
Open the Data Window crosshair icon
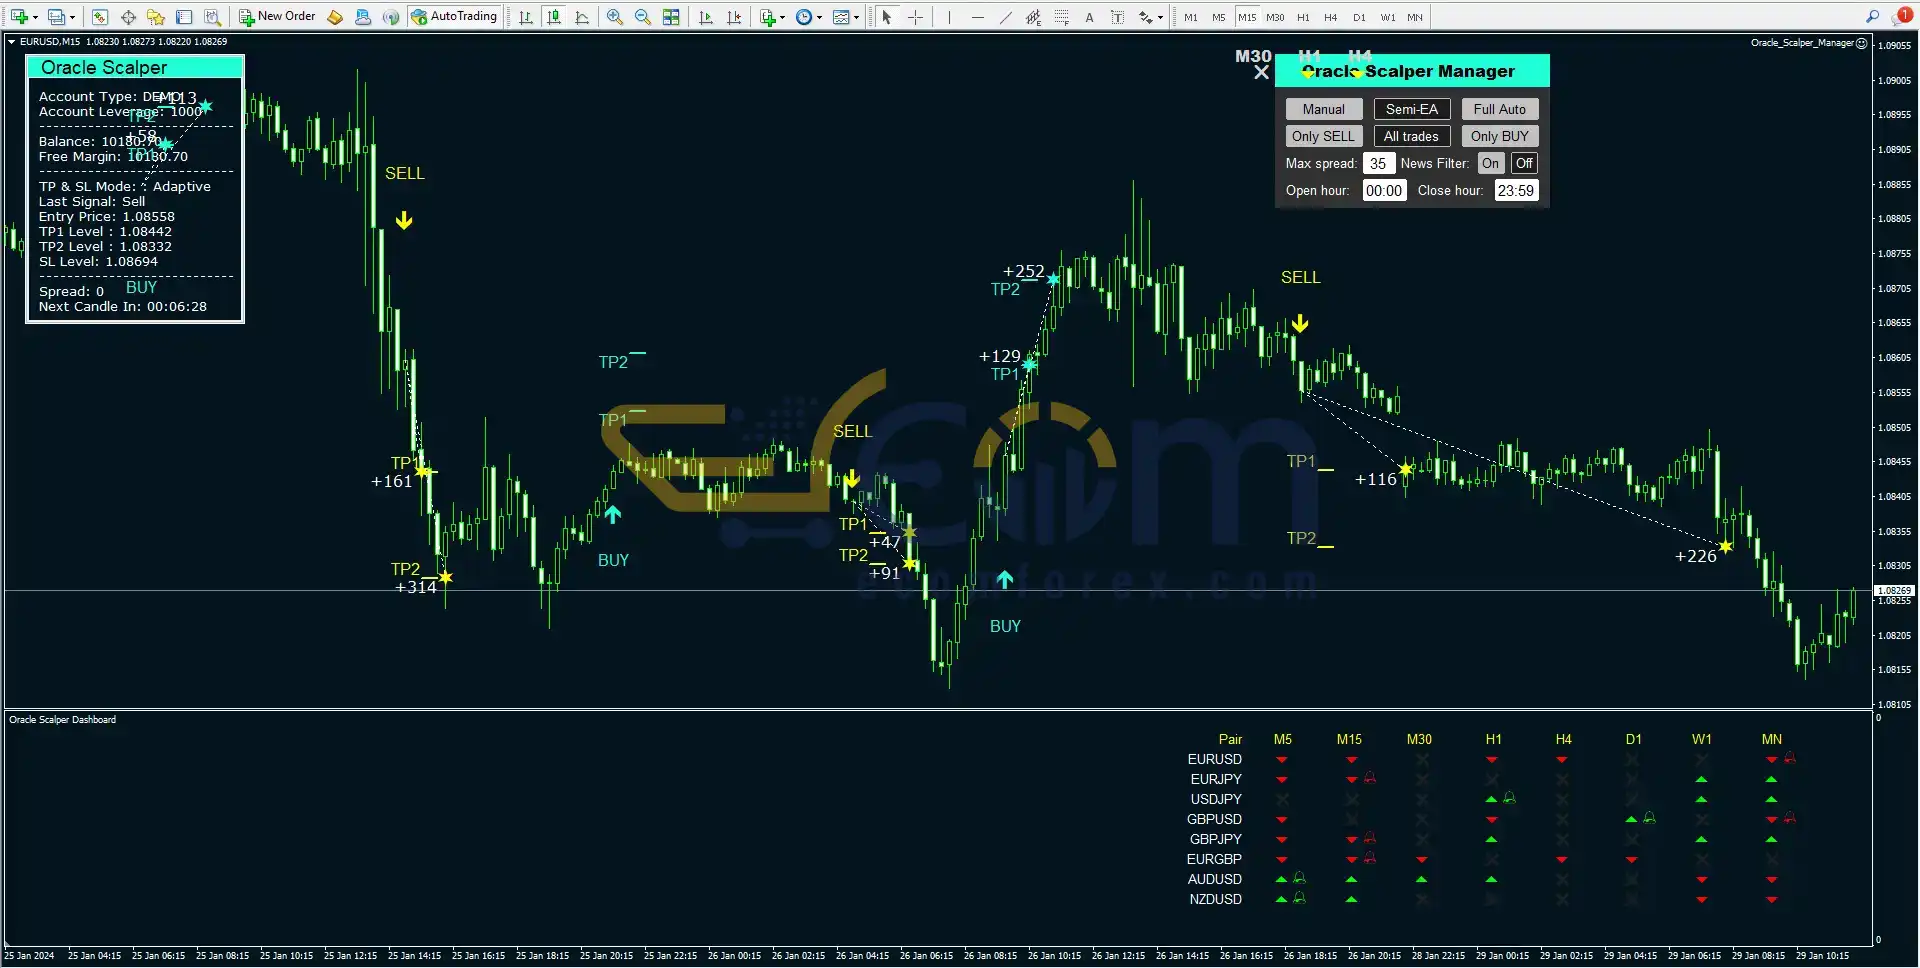tap(128, 17)
